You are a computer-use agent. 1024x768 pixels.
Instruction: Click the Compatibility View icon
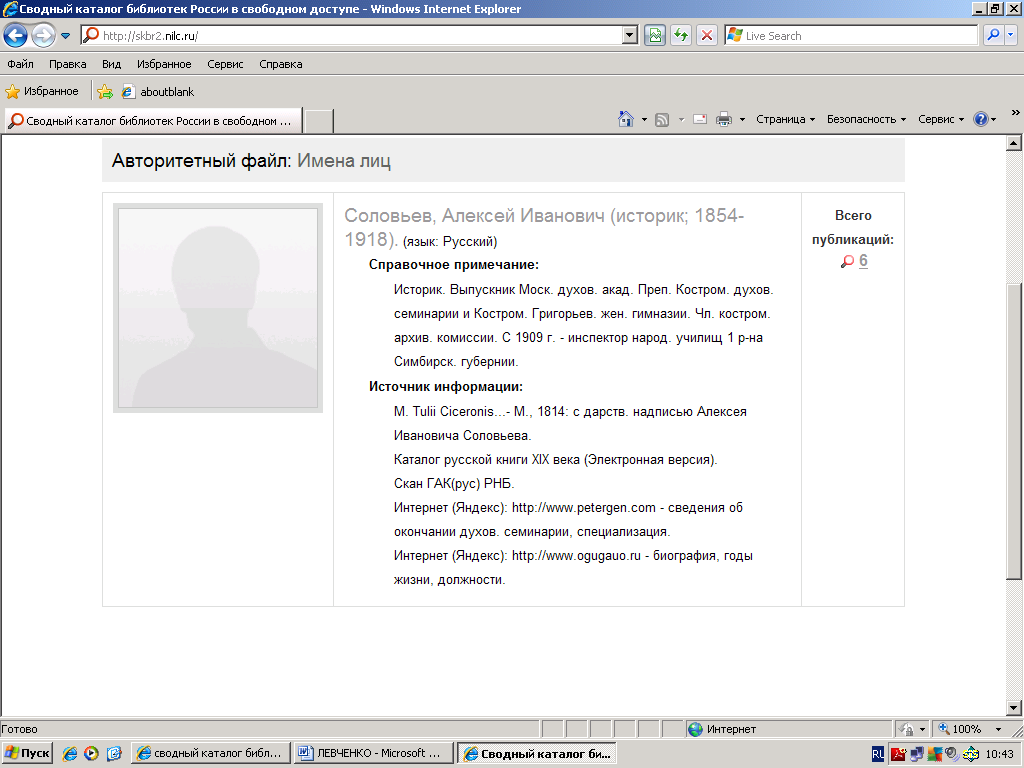pos(655,35)
